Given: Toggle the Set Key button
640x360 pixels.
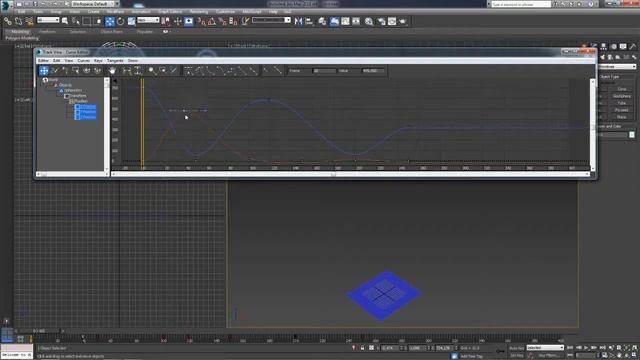Looking at the screenshot, I should (x=516, y=356).
